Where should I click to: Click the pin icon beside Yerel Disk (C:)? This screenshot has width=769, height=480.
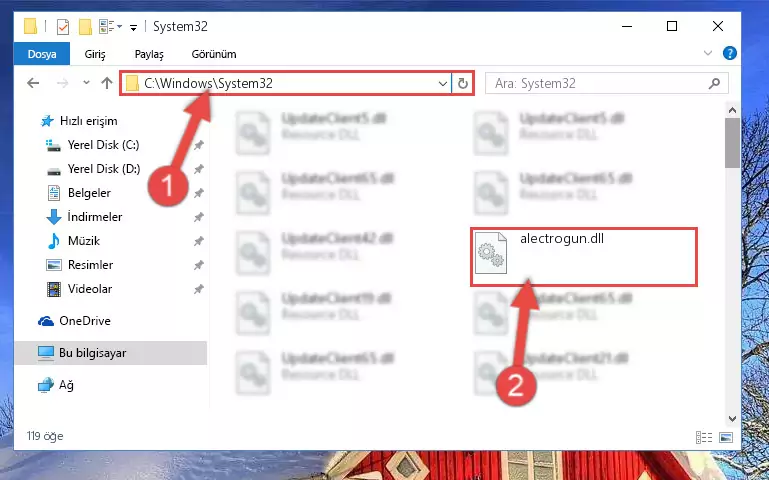tap(199, 145)
